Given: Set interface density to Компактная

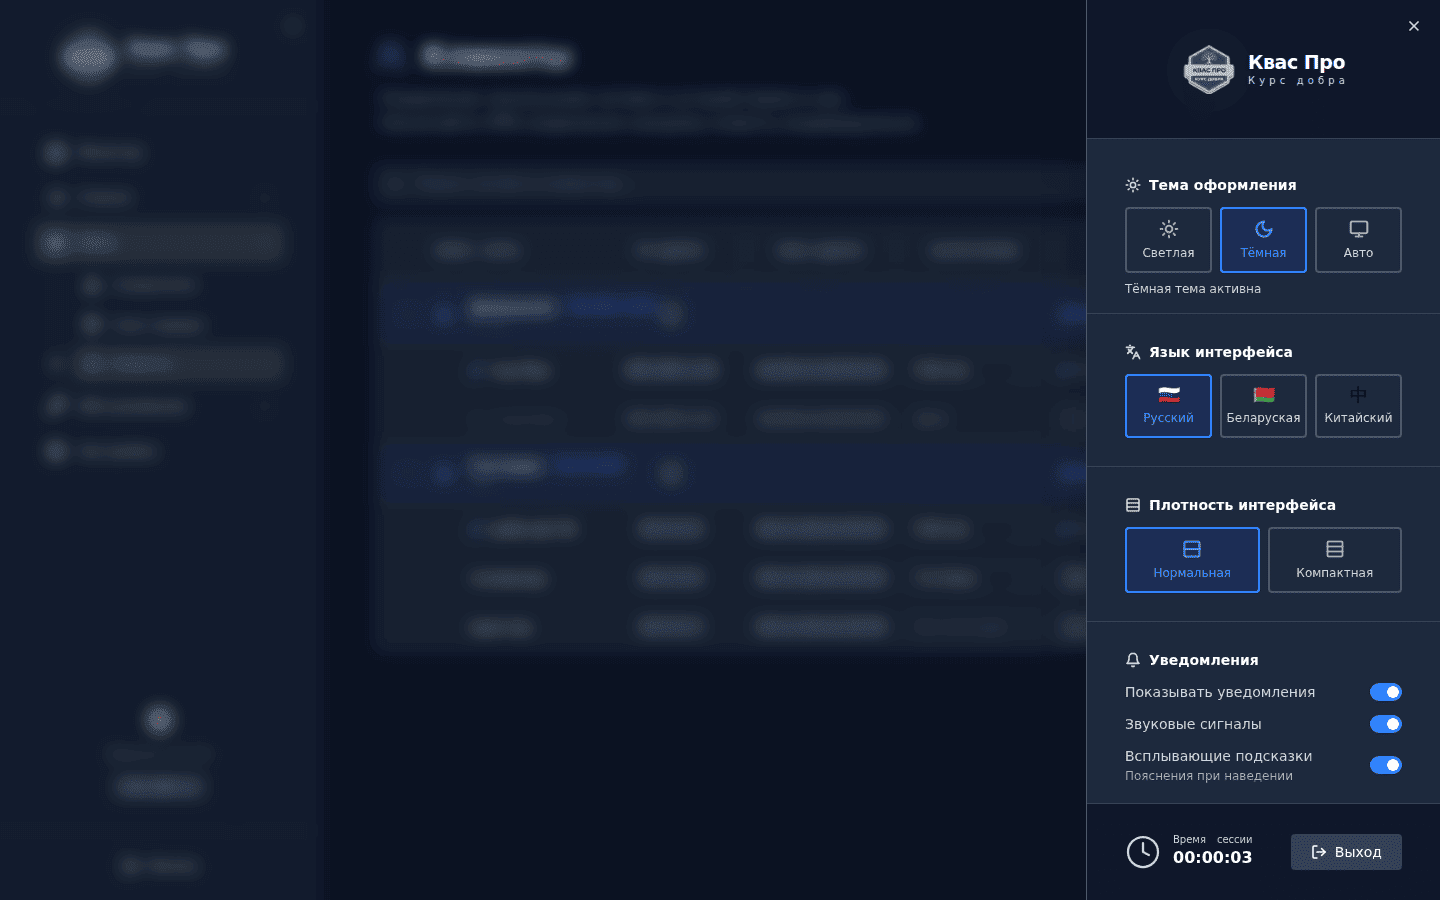Looking at the screenshot, I should pos(1335,560).
